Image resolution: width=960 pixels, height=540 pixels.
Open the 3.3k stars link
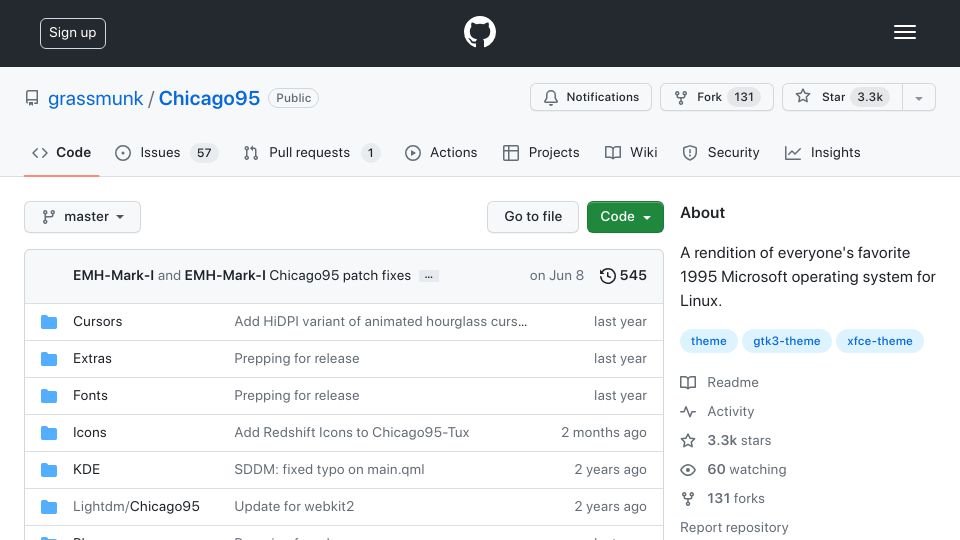739,440
